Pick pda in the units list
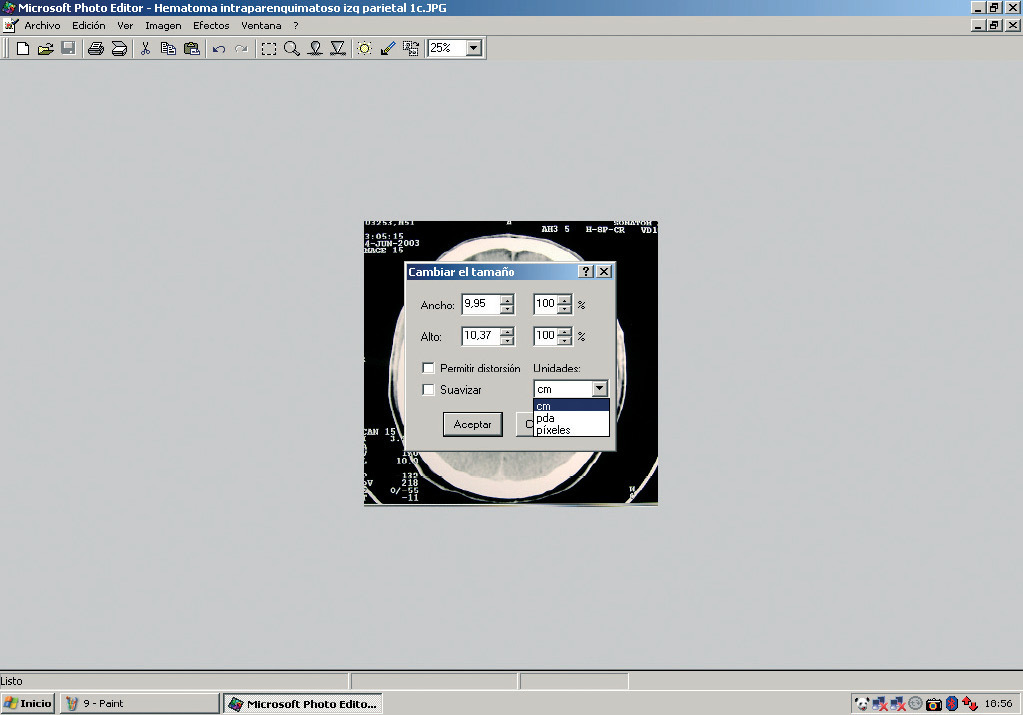The width and height of the screenshot is (1023, 715). click(546, 418)
